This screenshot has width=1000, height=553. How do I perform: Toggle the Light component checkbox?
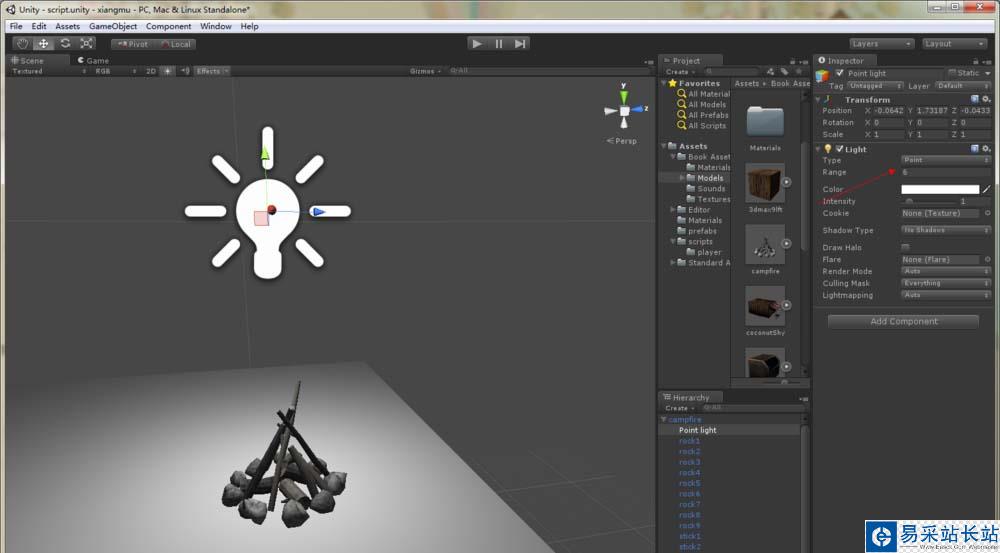click(839, 149)
